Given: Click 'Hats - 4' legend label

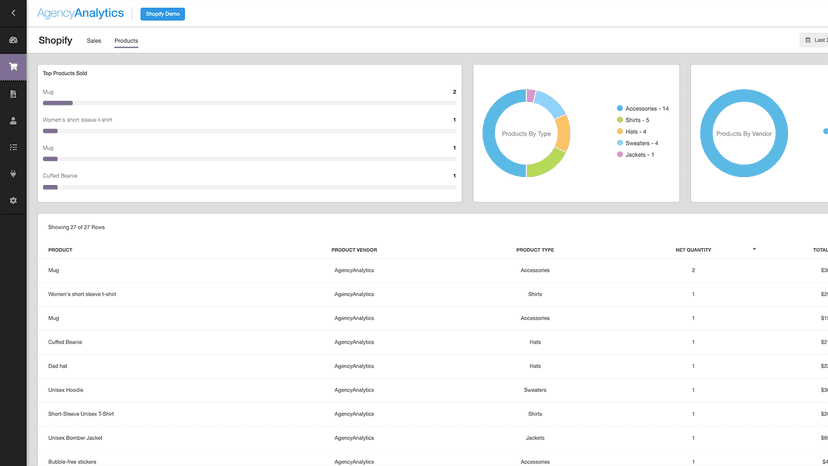Looking at the screenshot, I should 635,132.
